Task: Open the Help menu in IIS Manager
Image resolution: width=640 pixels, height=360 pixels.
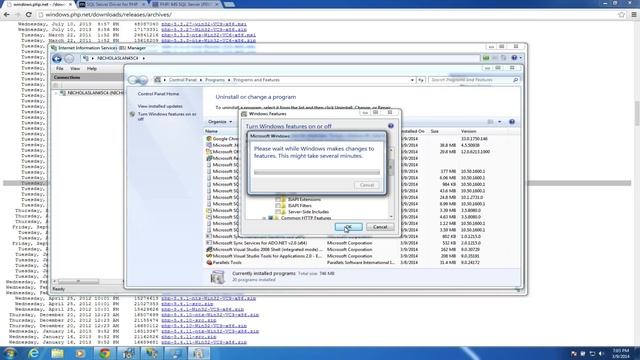Action: click(91, 69)
